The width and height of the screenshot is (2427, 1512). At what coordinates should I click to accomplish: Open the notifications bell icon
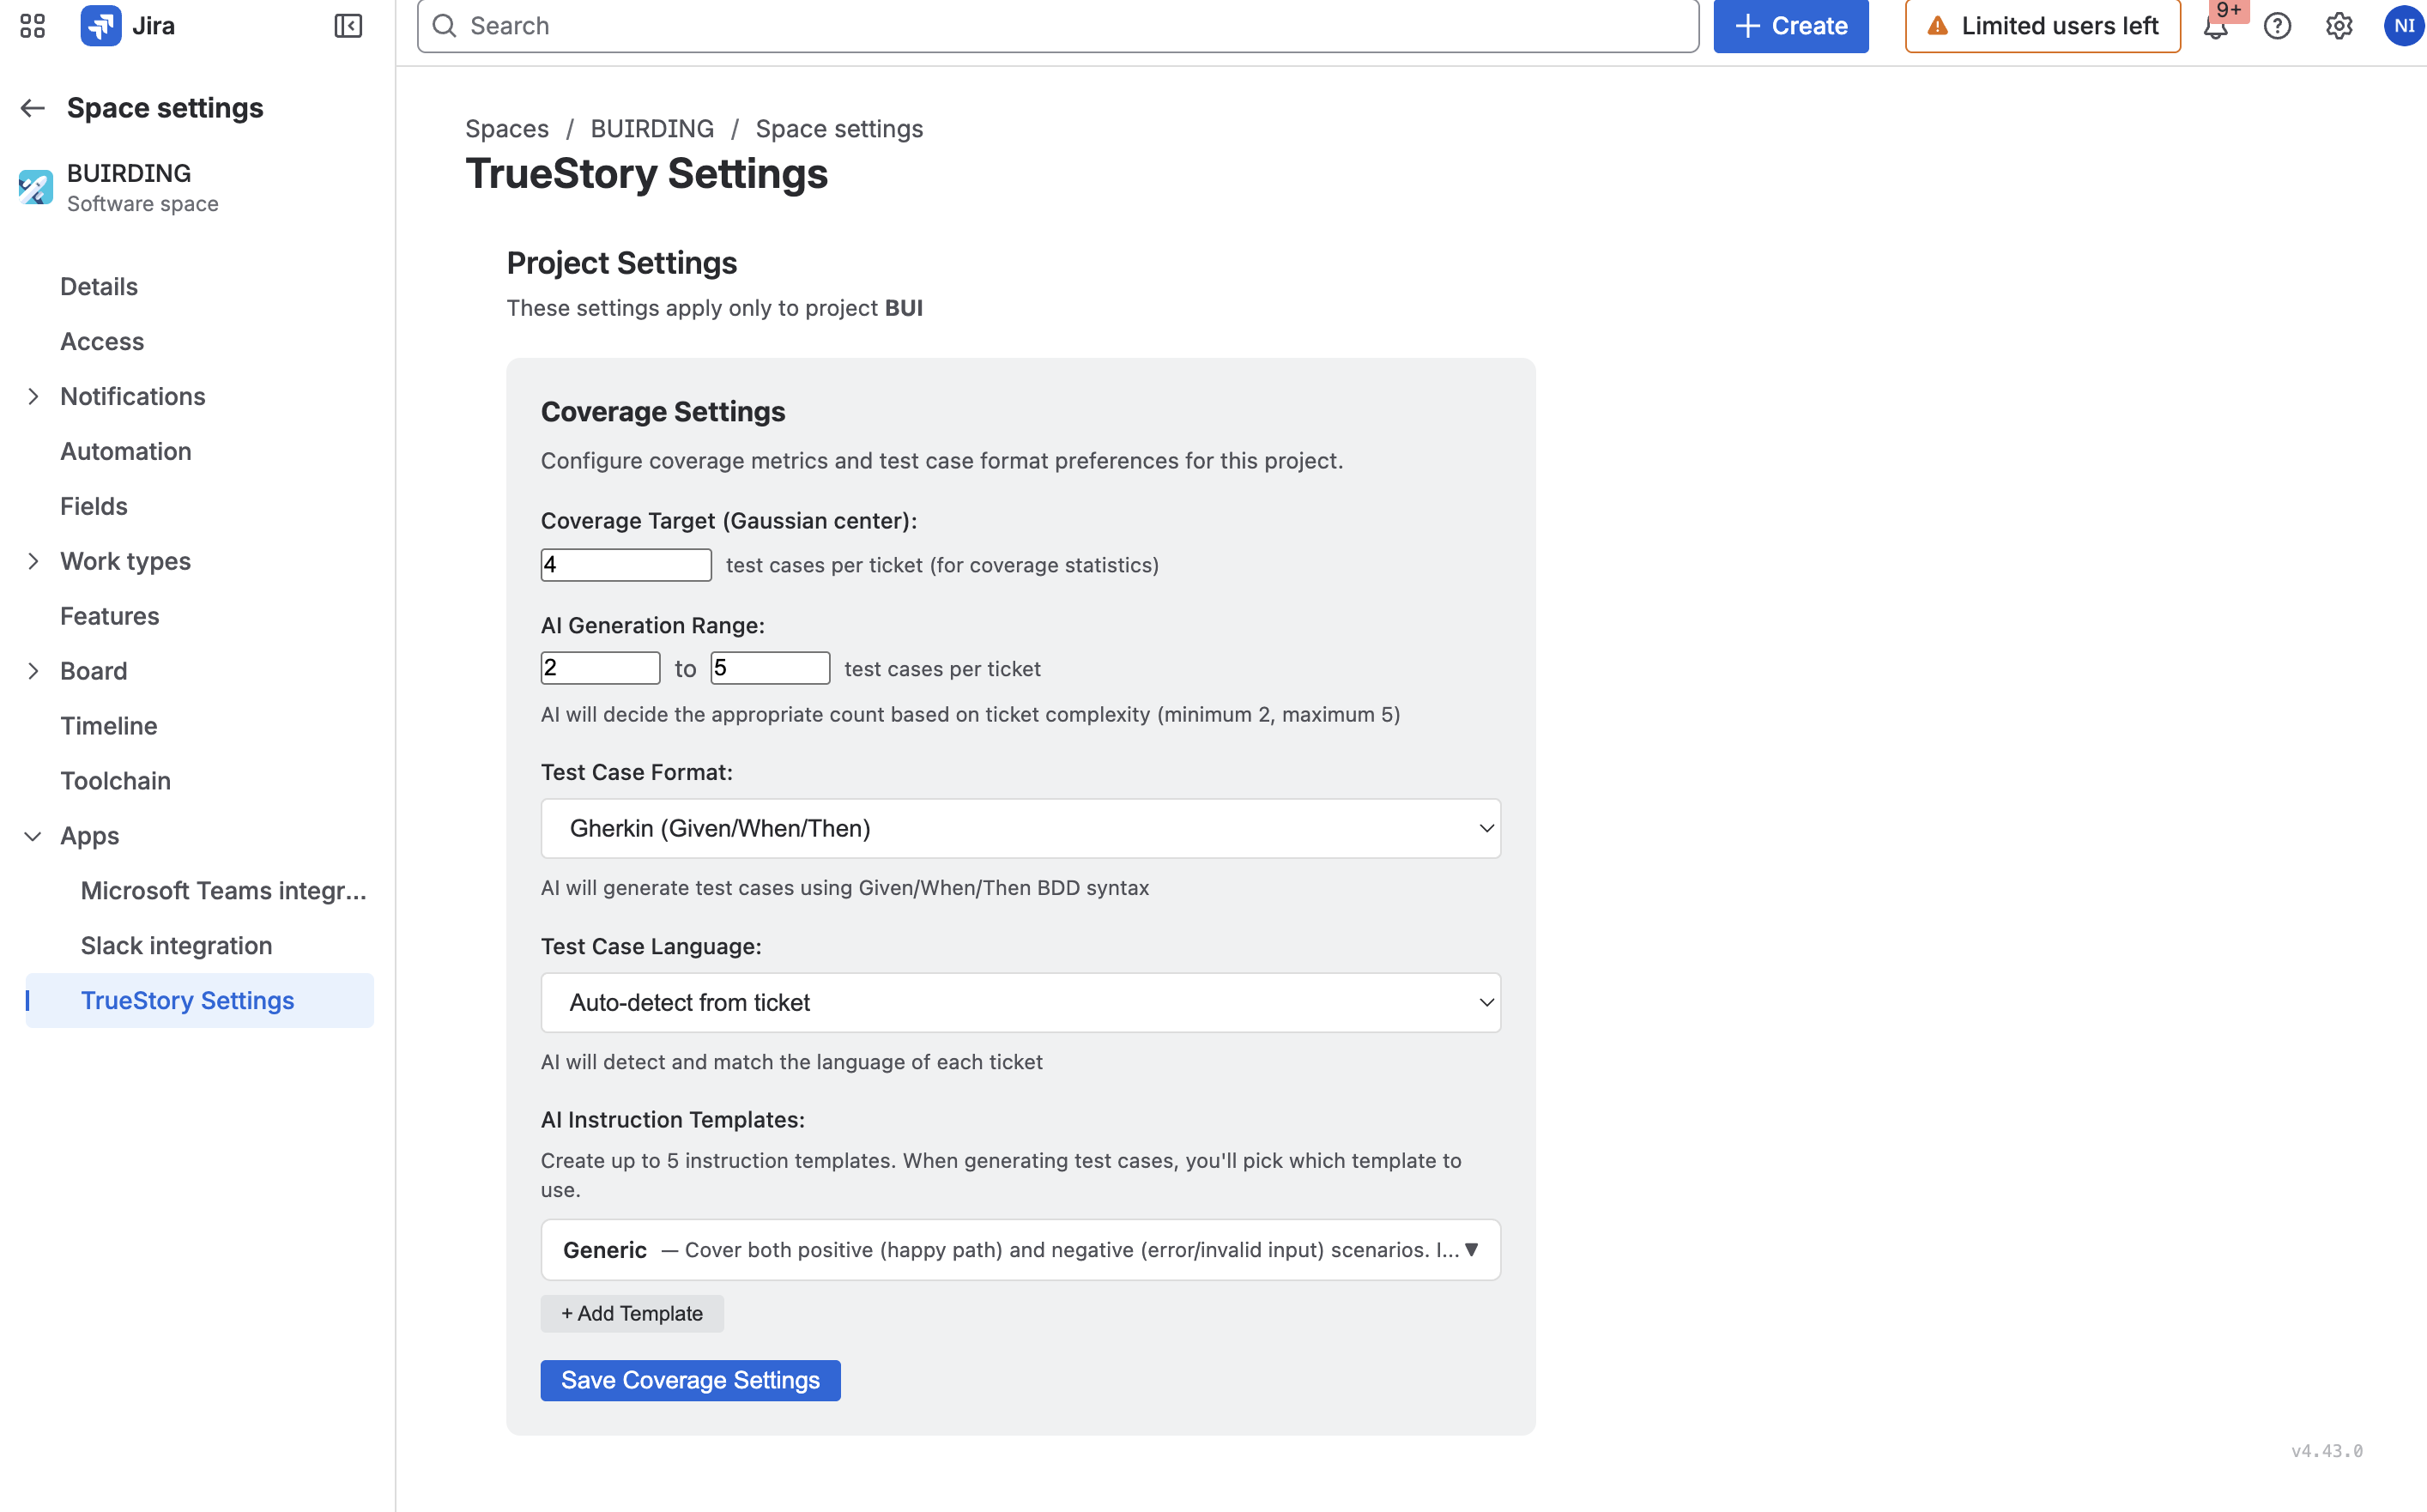click(x=2216, y=26)
